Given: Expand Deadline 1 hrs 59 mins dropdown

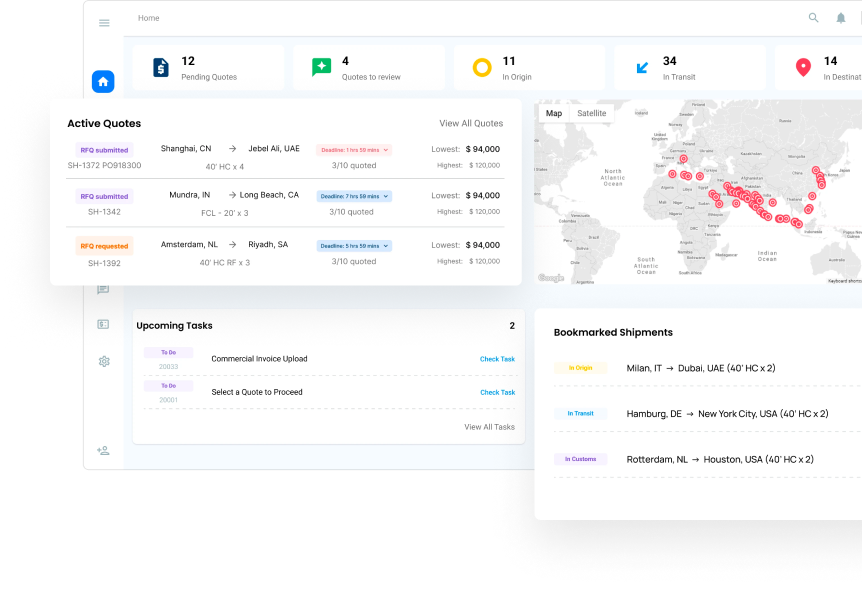Looking at the screenshot, I should coord(354,150).
